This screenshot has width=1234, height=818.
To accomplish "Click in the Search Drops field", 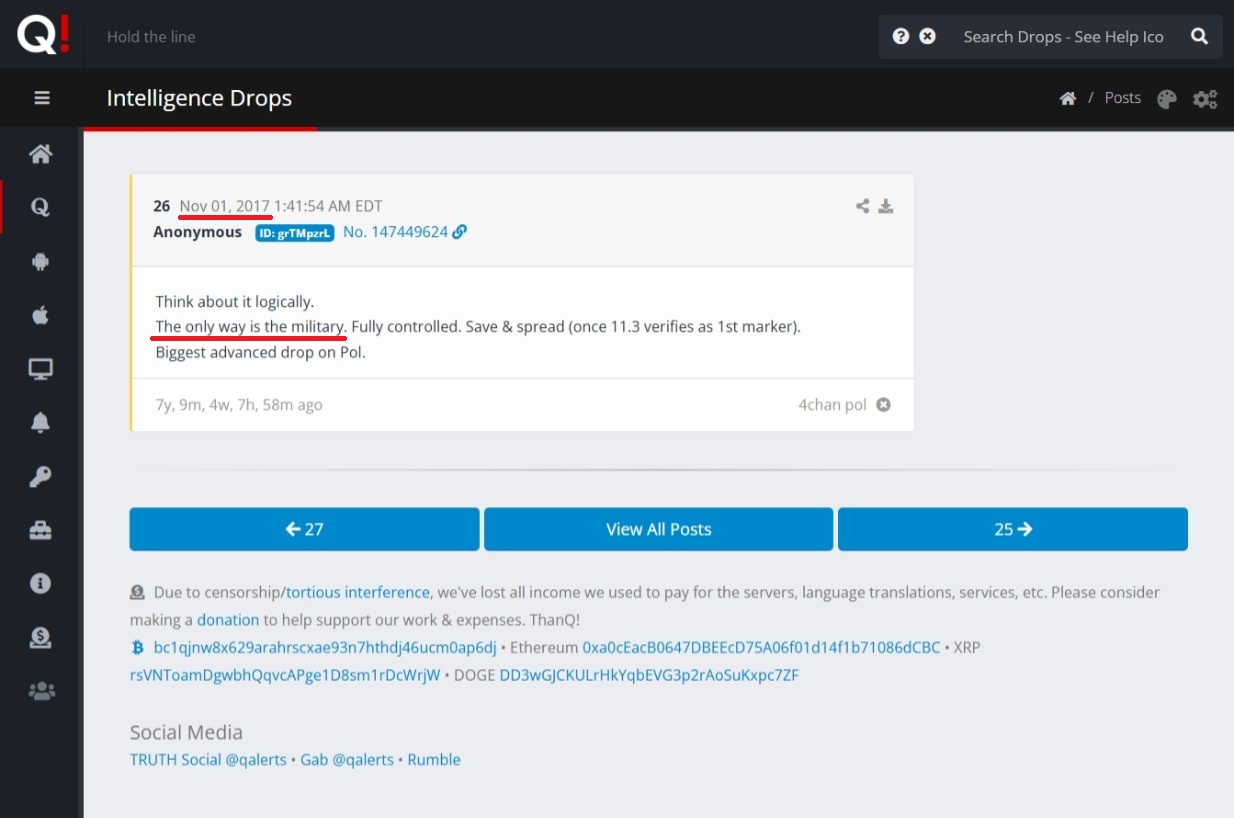I will pyautogui.click(x=1064, y=36).
